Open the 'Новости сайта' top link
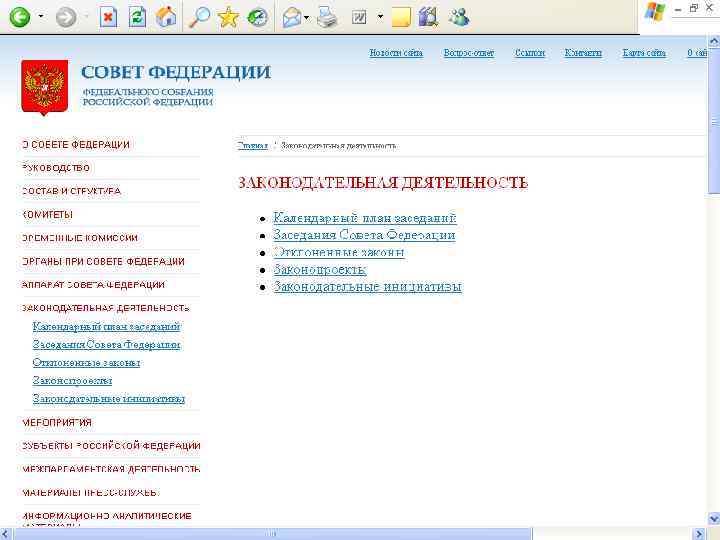The width and height of the screenshot is (720, 540). [396, 53]
